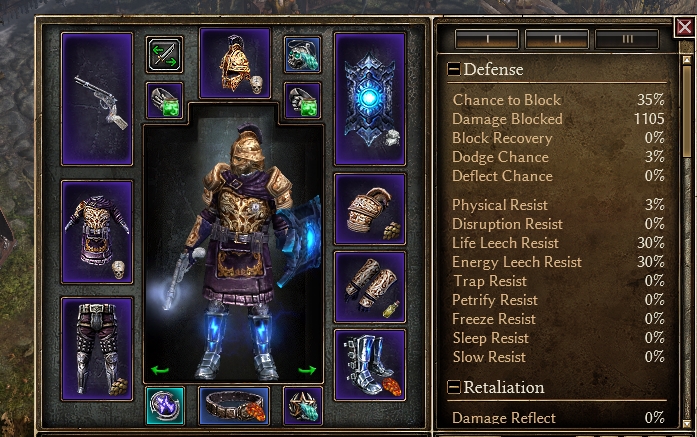Collapse the Retaliation stats section
Viewport: 697px width, 437px height.
point(453,387)
